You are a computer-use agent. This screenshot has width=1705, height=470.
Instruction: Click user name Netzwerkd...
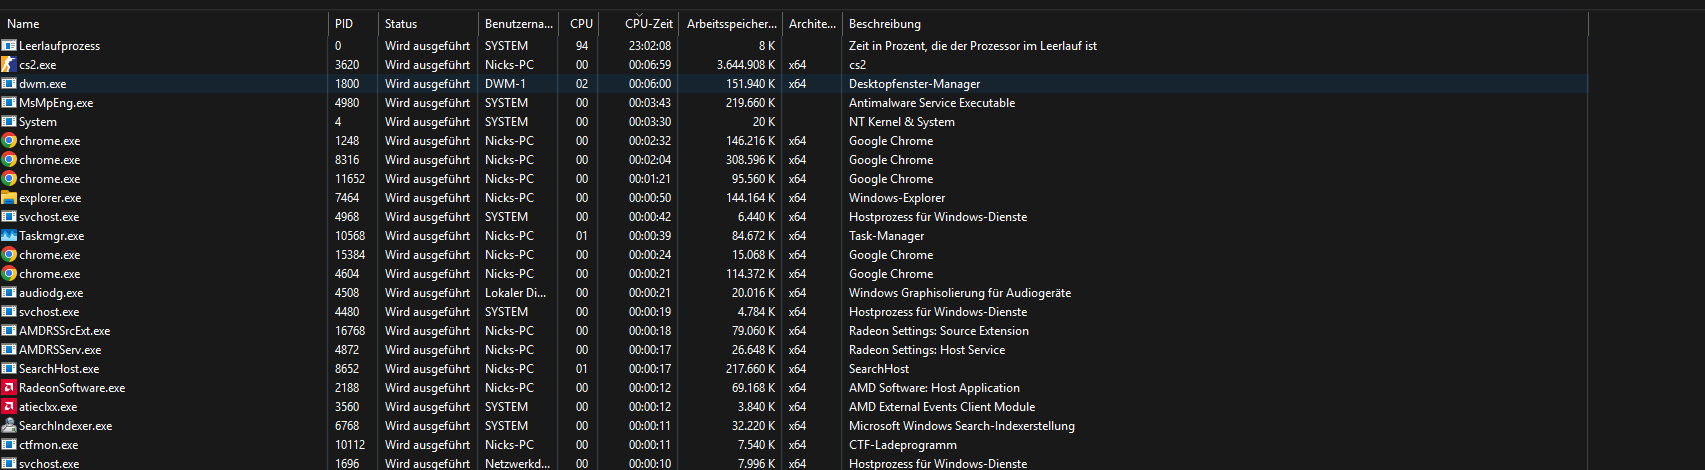point(517,464)
